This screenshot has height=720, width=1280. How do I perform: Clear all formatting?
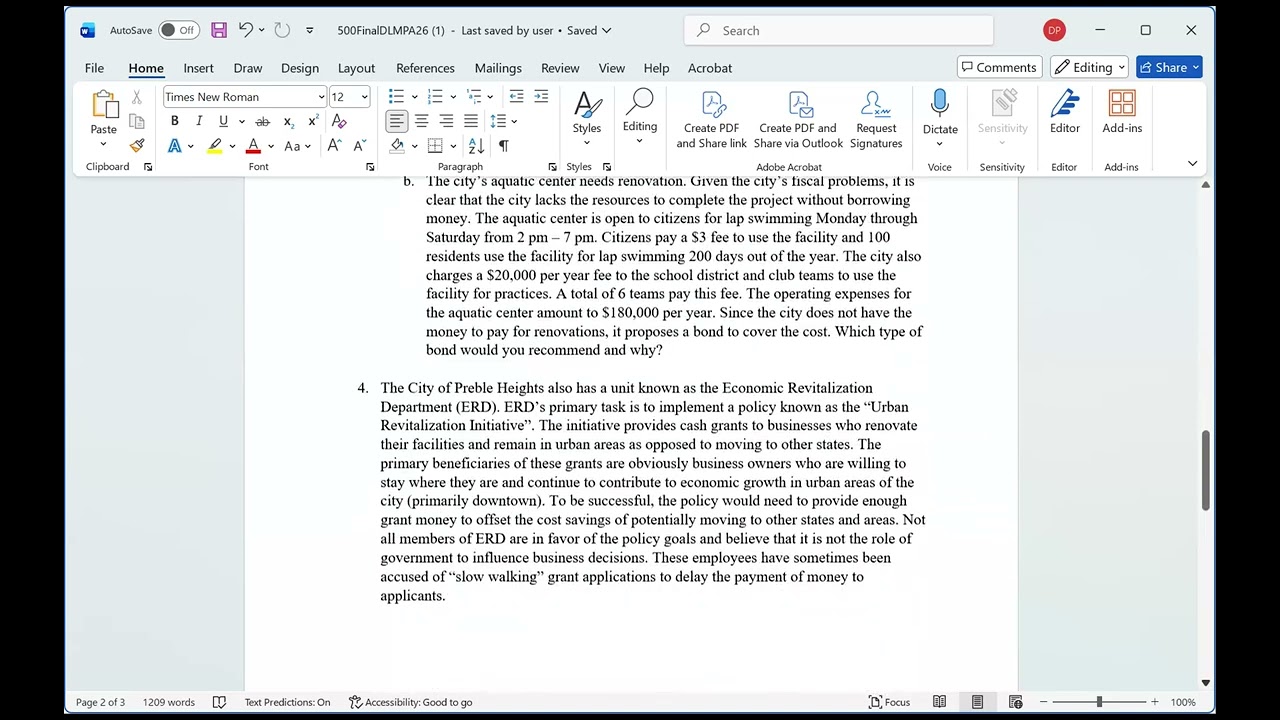tap(339, 121)
